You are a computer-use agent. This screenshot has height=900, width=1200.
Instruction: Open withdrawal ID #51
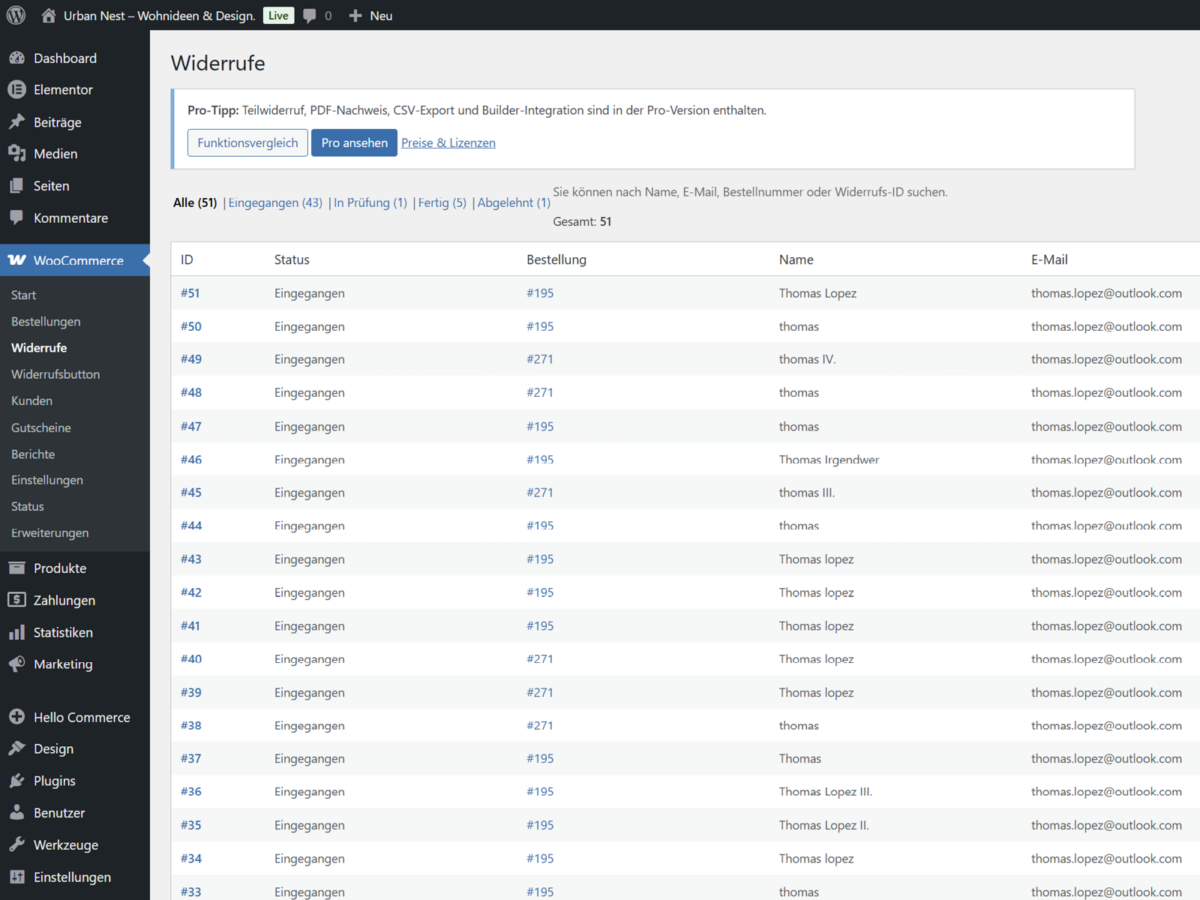tap(191, 293)
